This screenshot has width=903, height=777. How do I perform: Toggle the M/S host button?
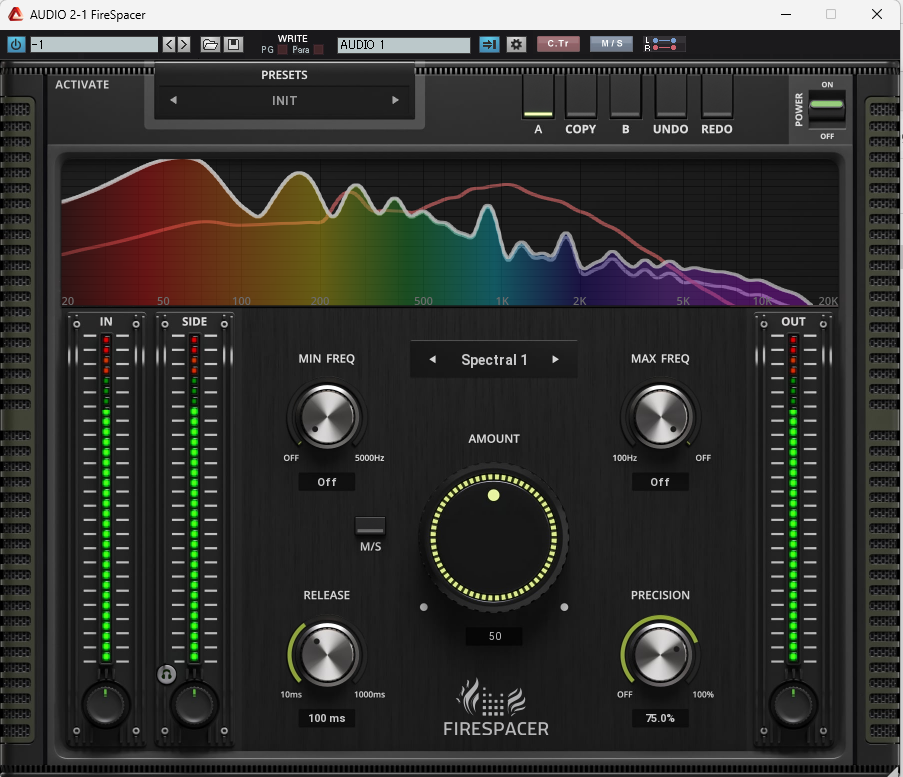point(612,44)
